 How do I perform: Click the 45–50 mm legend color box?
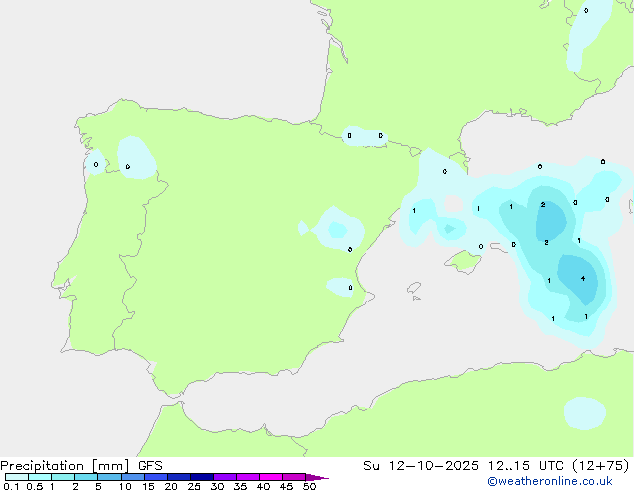(x=294, y=477)
